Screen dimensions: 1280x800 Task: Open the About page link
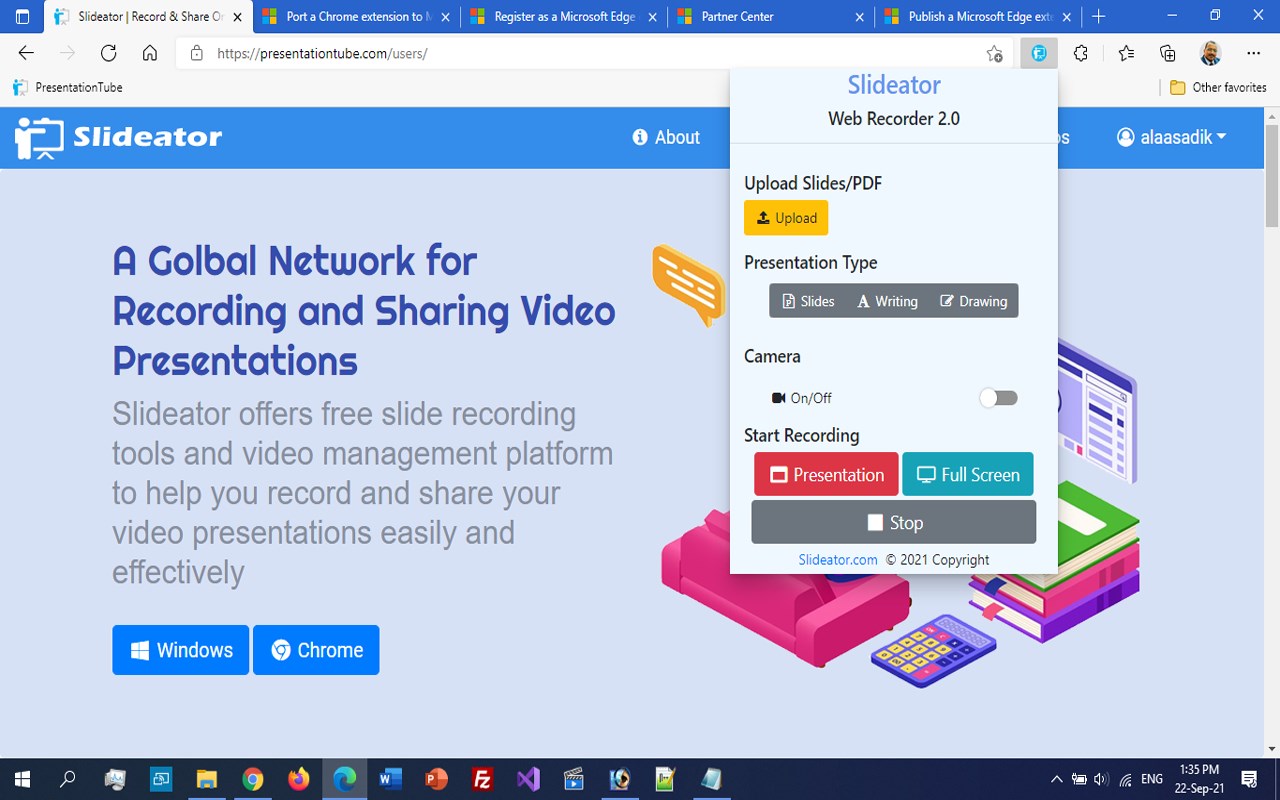[666, 138]
